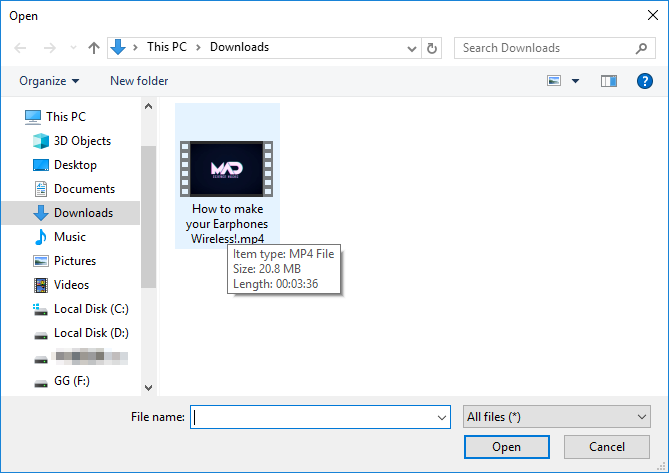Click New folder in the toolbar
Image resolution: width=669 pixels, height=473 pixels.
(x=139, y=81)
